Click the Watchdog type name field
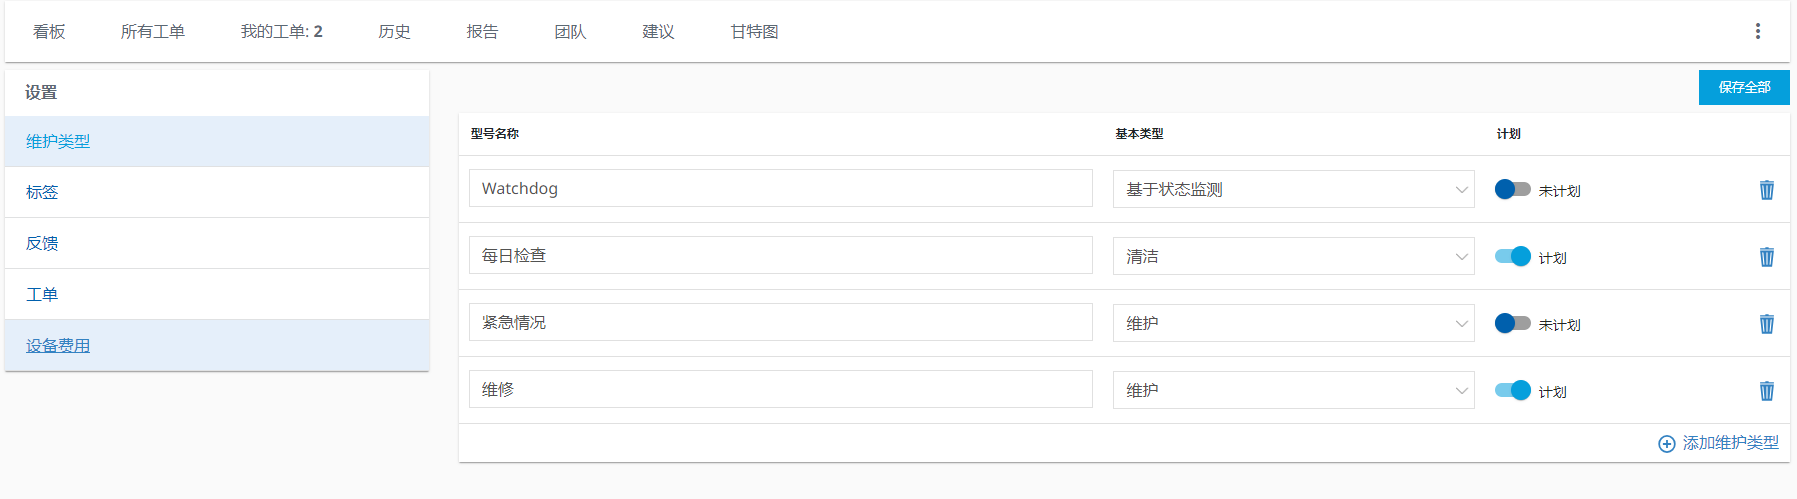 pyautogui.click(x=780, y=188)
